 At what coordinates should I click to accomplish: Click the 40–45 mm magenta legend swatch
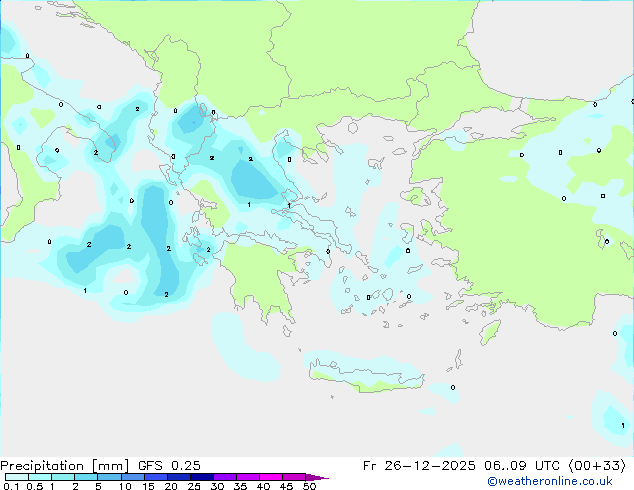(271, 477)
